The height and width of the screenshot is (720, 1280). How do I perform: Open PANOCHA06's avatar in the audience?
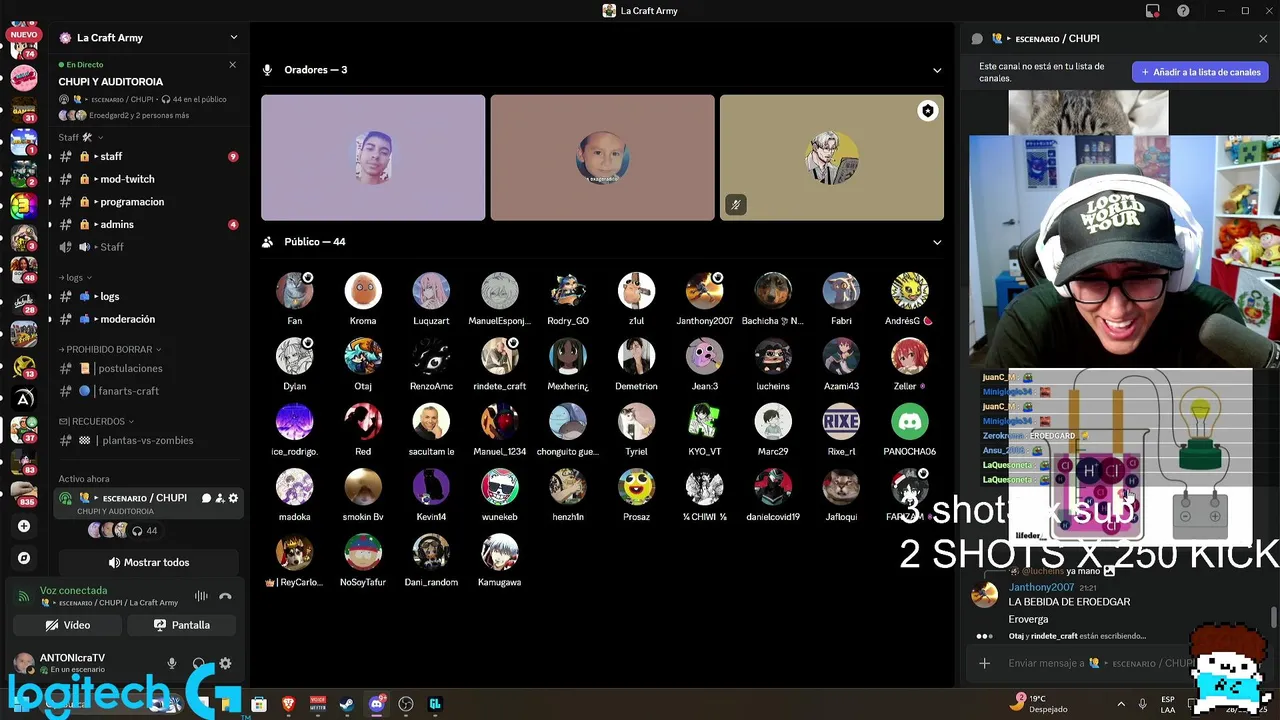click(x=909, y=422)
